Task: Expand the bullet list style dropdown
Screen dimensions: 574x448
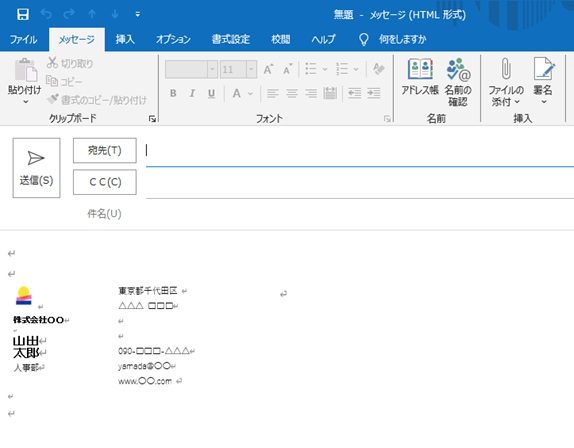Action: coord(325,69)
